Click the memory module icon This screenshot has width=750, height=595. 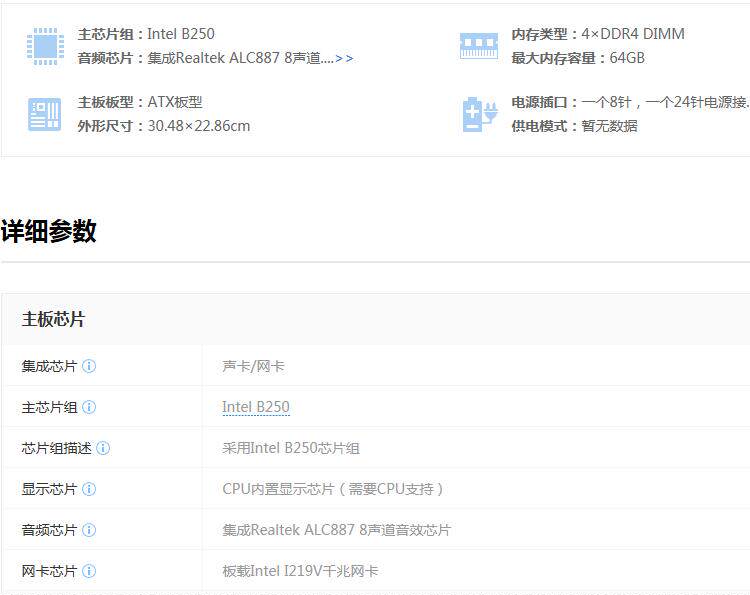coord(478,46)
